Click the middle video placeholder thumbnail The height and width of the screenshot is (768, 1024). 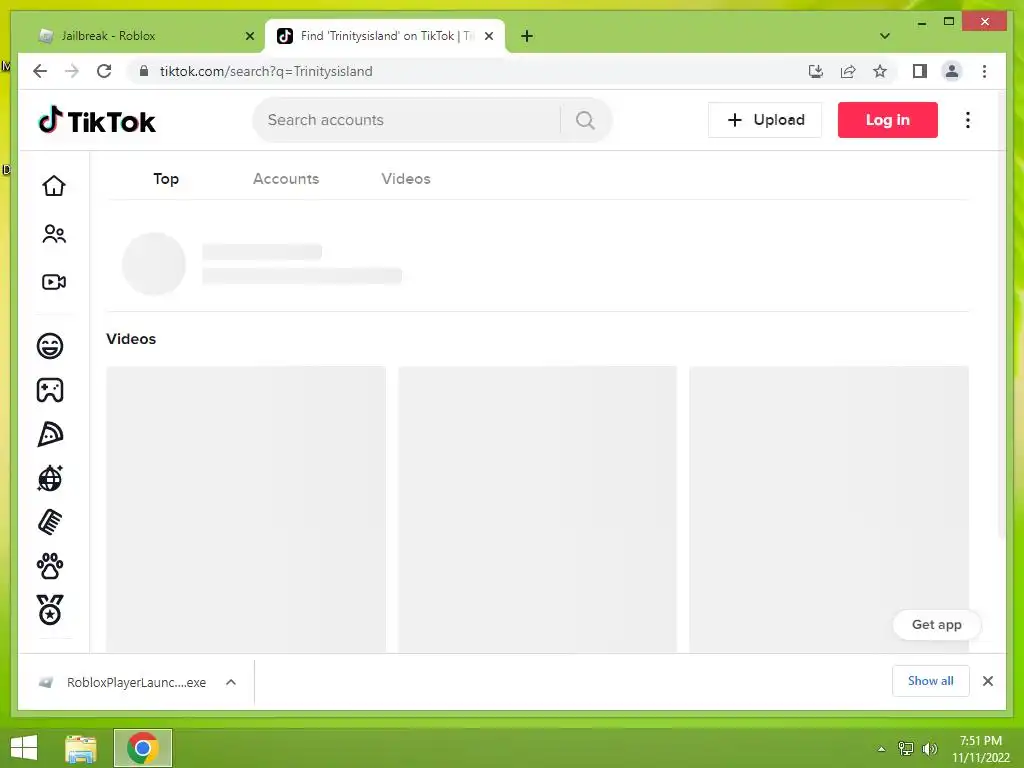click(537, 509)
